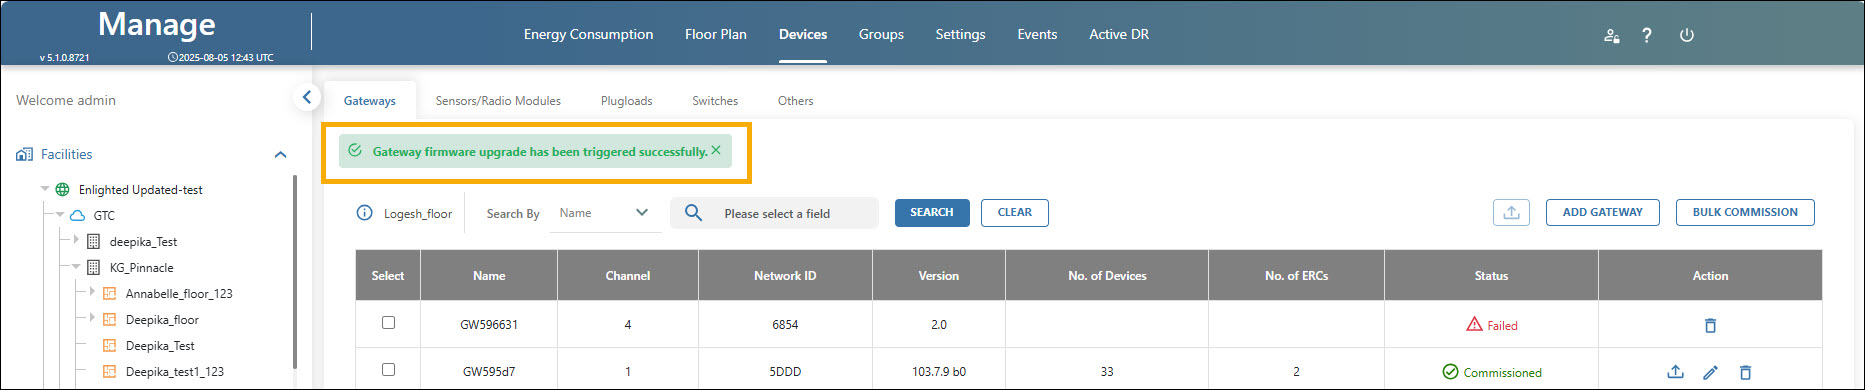The height and width of the screenshot is (390, 1865).
Task: Open the Energy Consumption menu
Action: pos(588,34)
